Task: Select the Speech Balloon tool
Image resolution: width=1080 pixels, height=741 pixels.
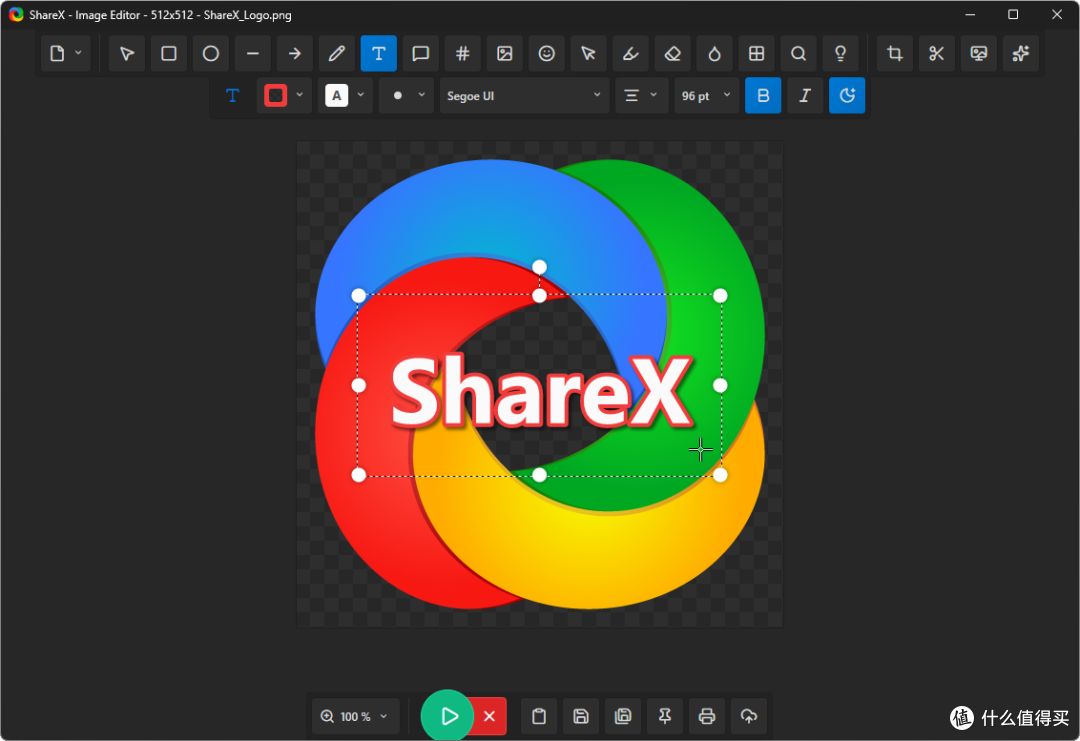Action: pos(421,54)
